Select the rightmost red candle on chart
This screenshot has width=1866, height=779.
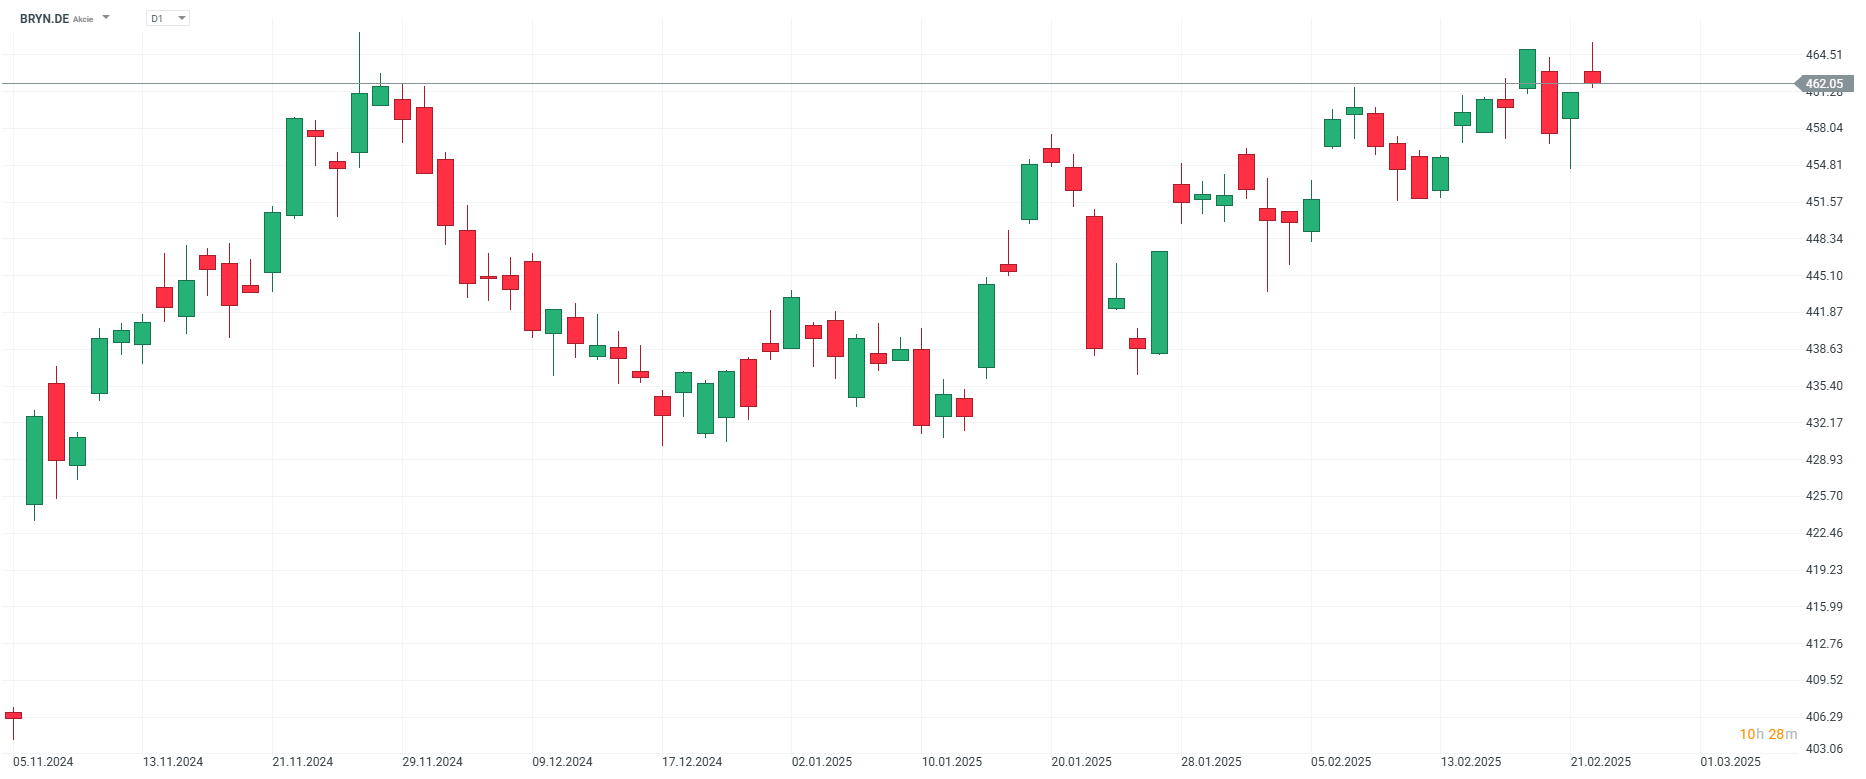1592,77
